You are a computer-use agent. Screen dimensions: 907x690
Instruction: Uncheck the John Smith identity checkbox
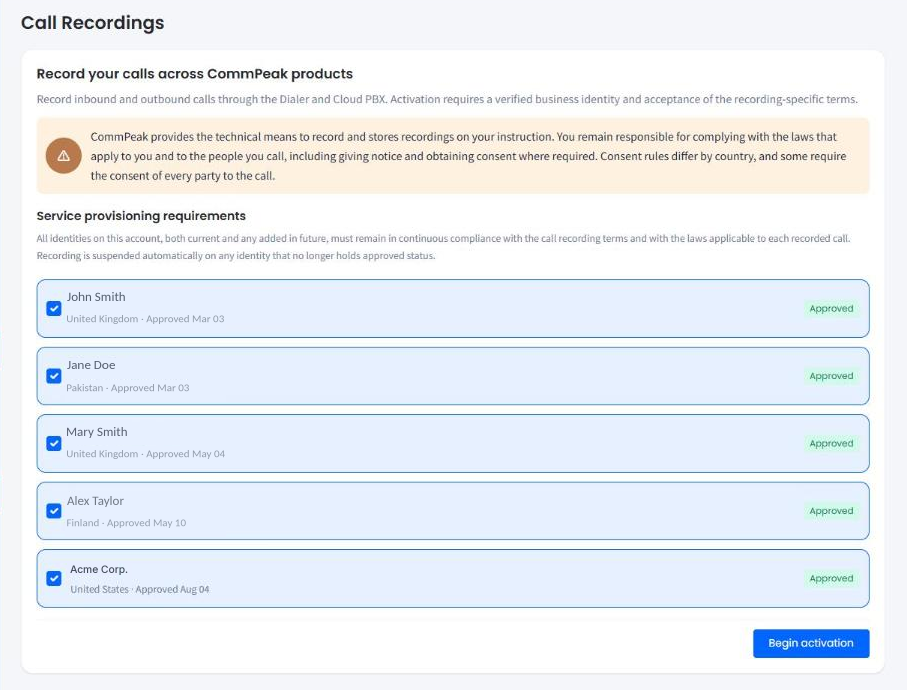(54, 308)
